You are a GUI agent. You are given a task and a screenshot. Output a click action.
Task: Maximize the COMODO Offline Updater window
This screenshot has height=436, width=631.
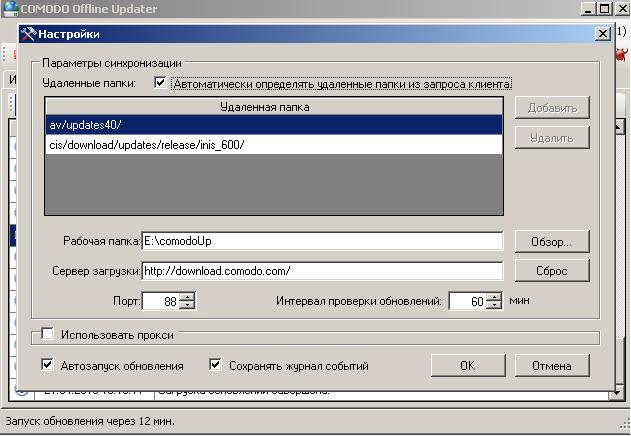pyautogui.click(x=604, y=8)
